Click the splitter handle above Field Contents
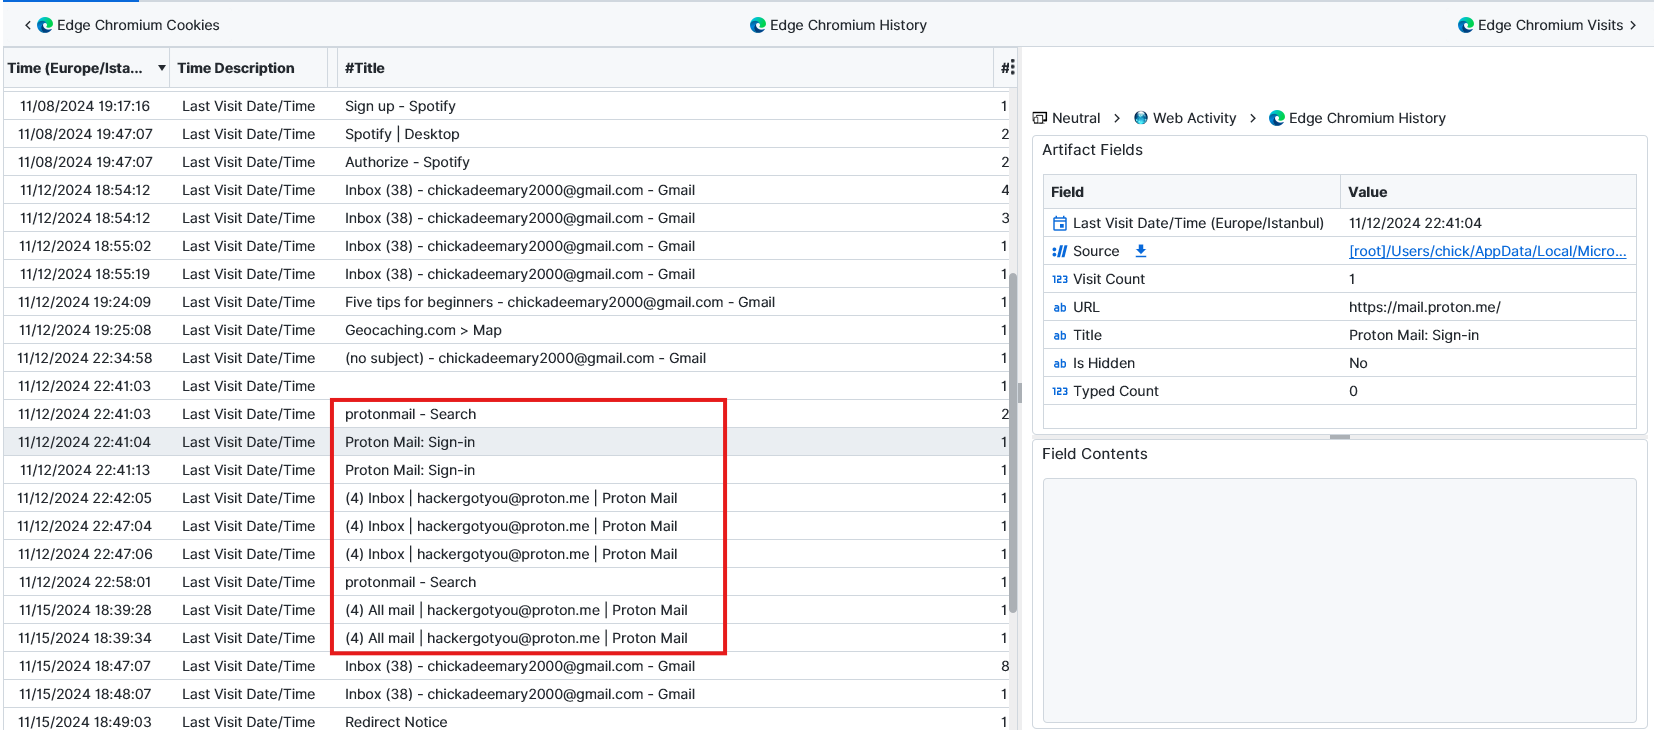 click(x=1339, y=437)
